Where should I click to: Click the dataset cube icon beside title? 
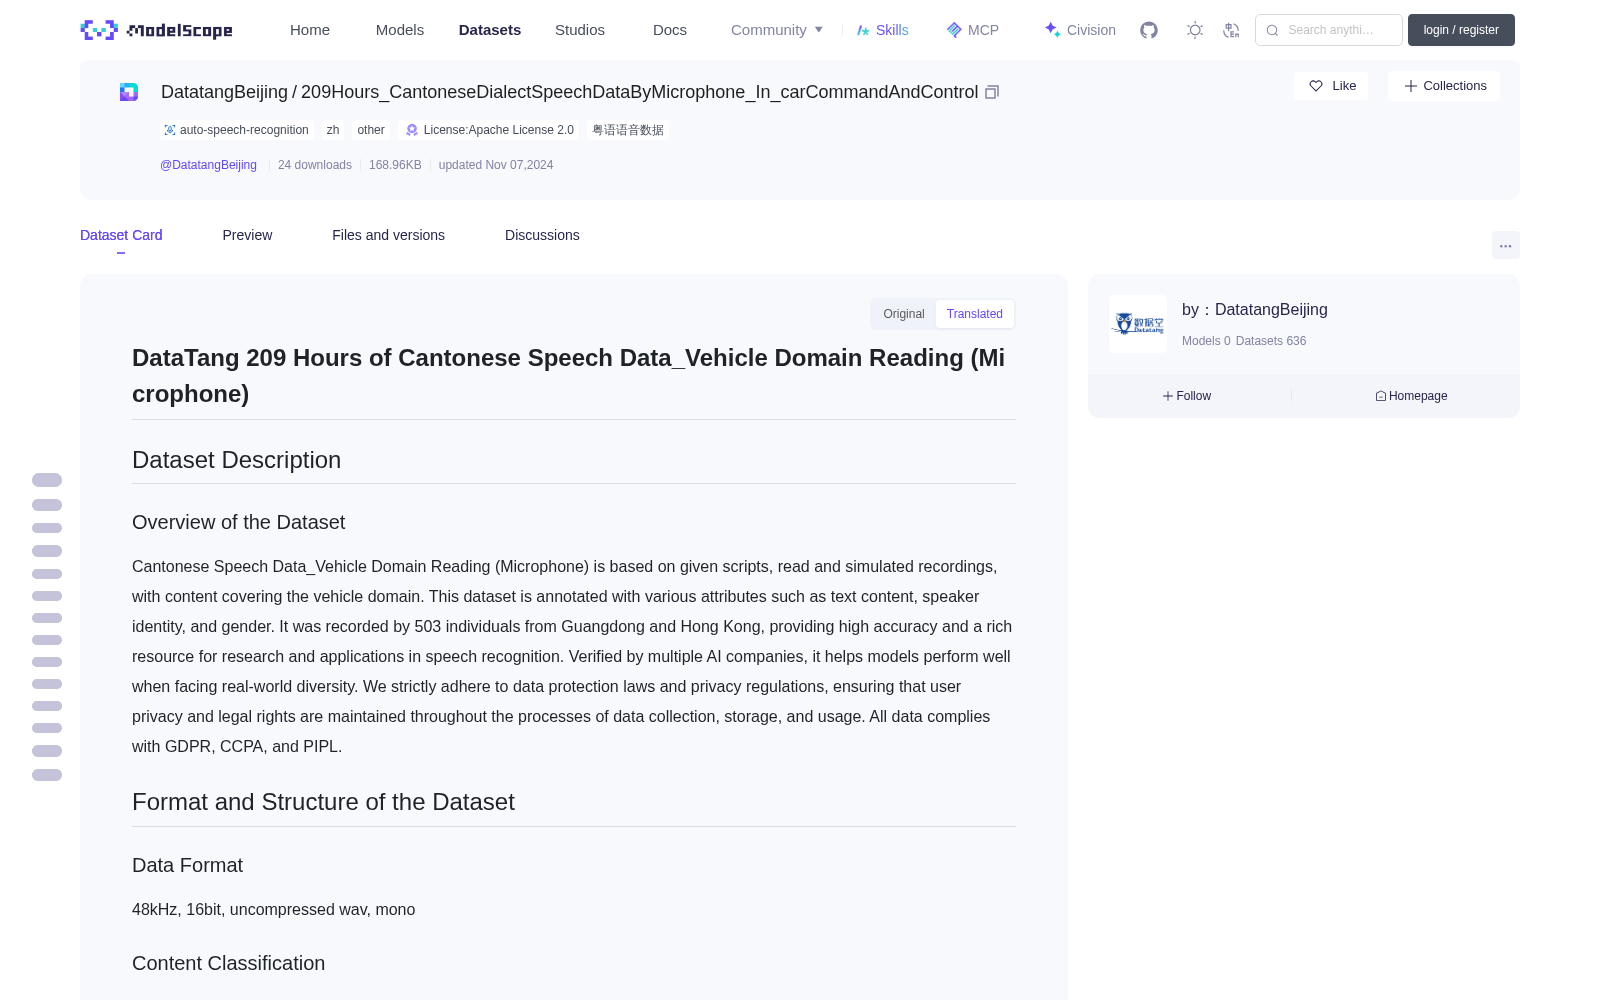129,92
